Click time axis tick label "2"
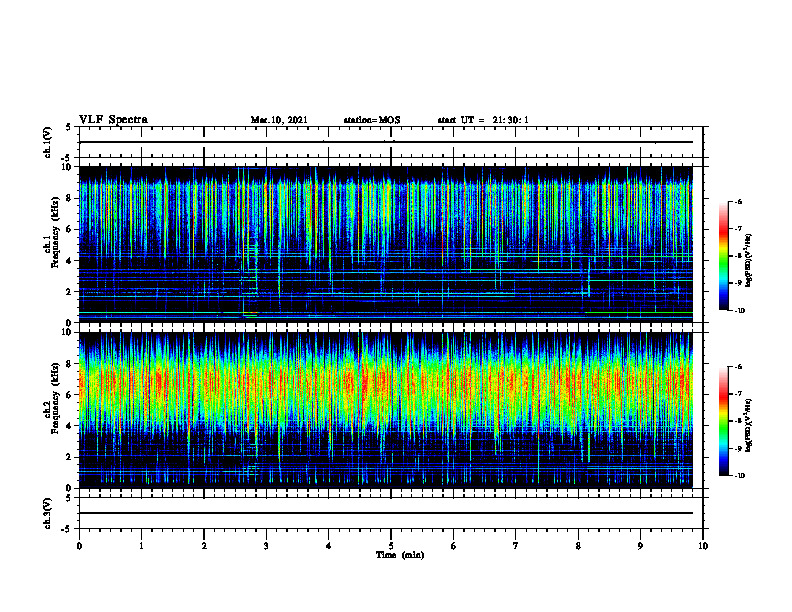Screen dimensions: 792x612 coord(204,546)
